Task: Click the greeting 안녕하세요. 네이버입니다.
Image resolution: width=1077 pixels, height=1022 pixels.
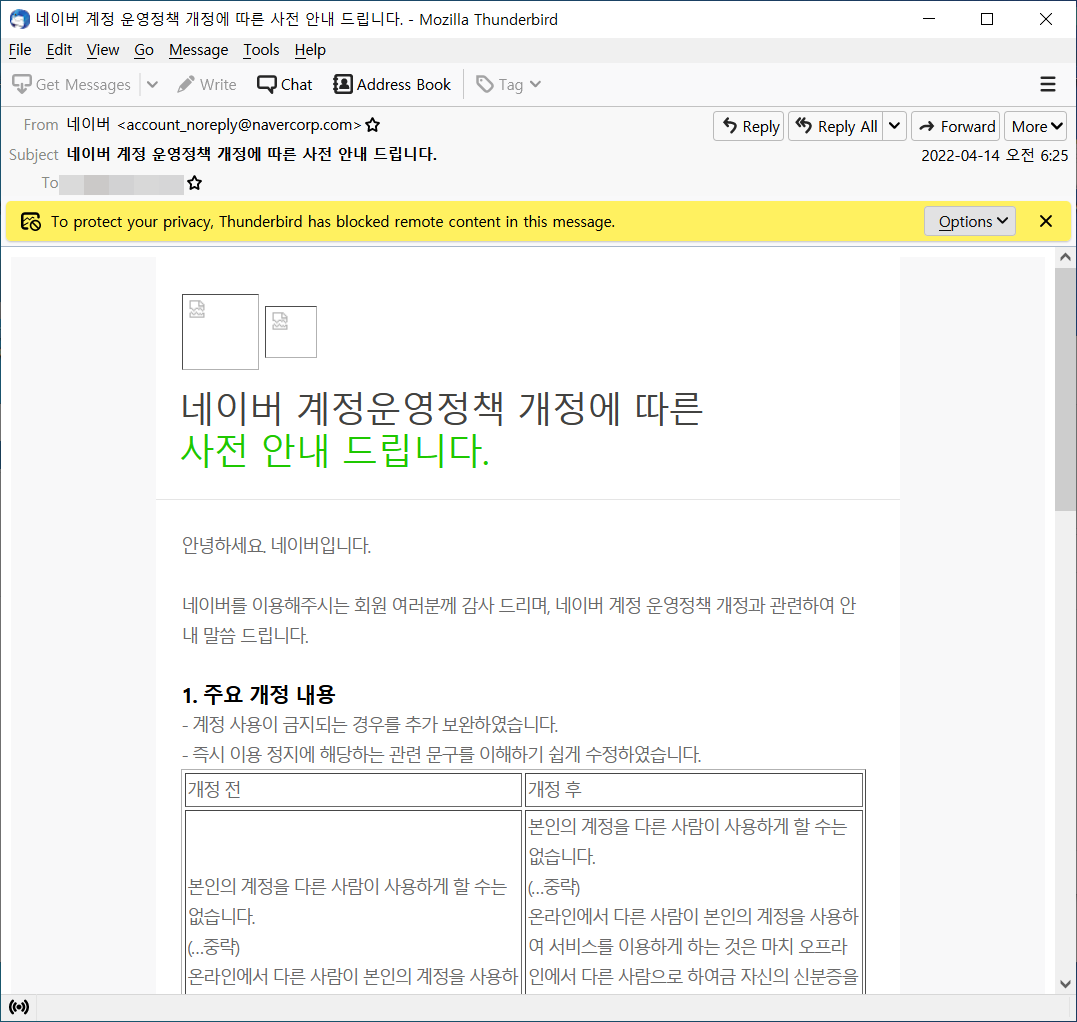Action: click(276, 545)
